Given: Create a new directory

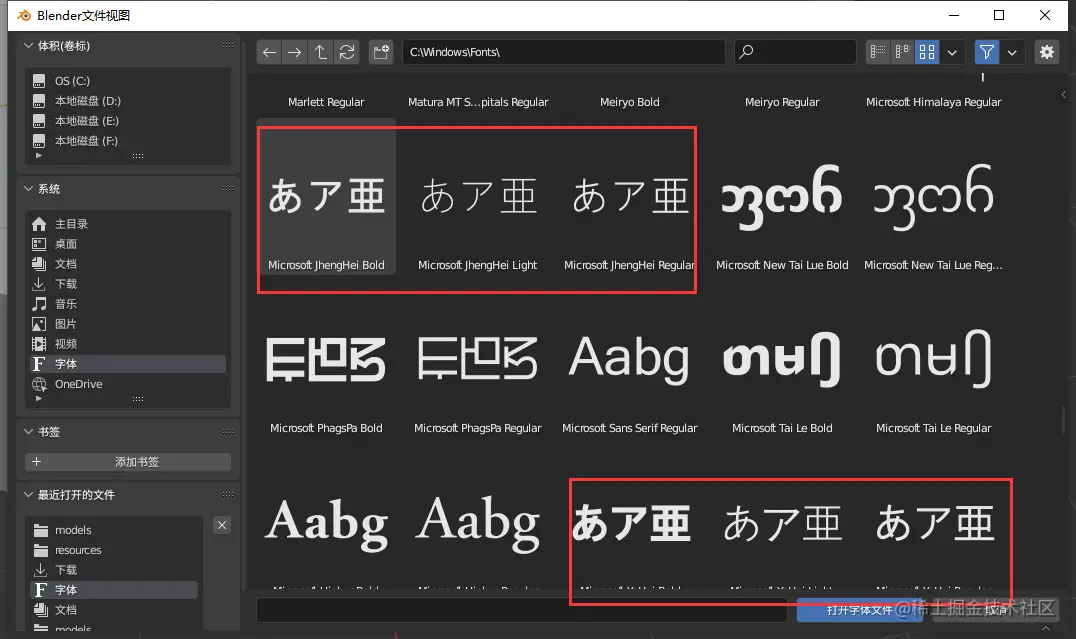Looking at the screenshot, I should [x=381, y=52].
